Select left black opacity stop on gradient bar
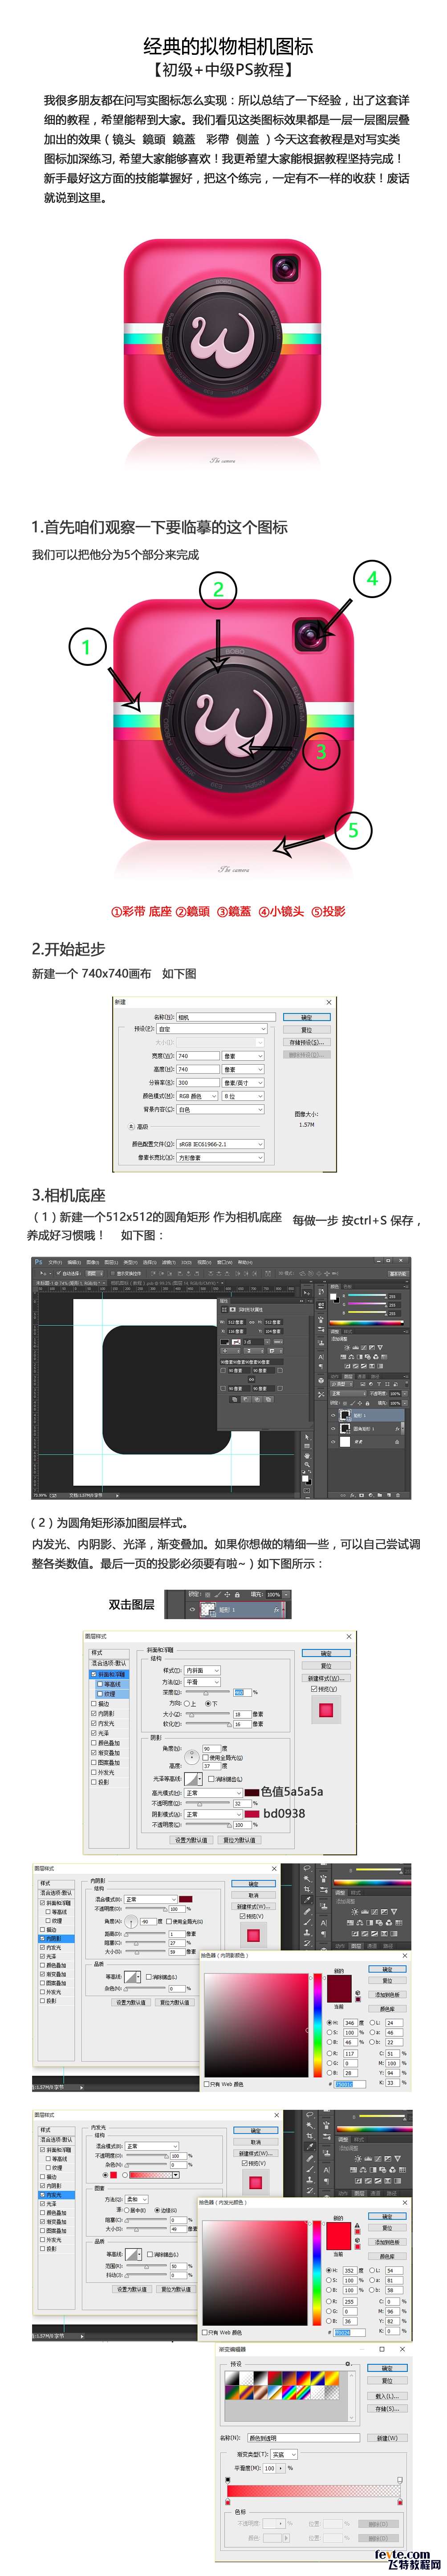Image resolution: width=447 pixels, height=2576 pixels. (228, 2481)
